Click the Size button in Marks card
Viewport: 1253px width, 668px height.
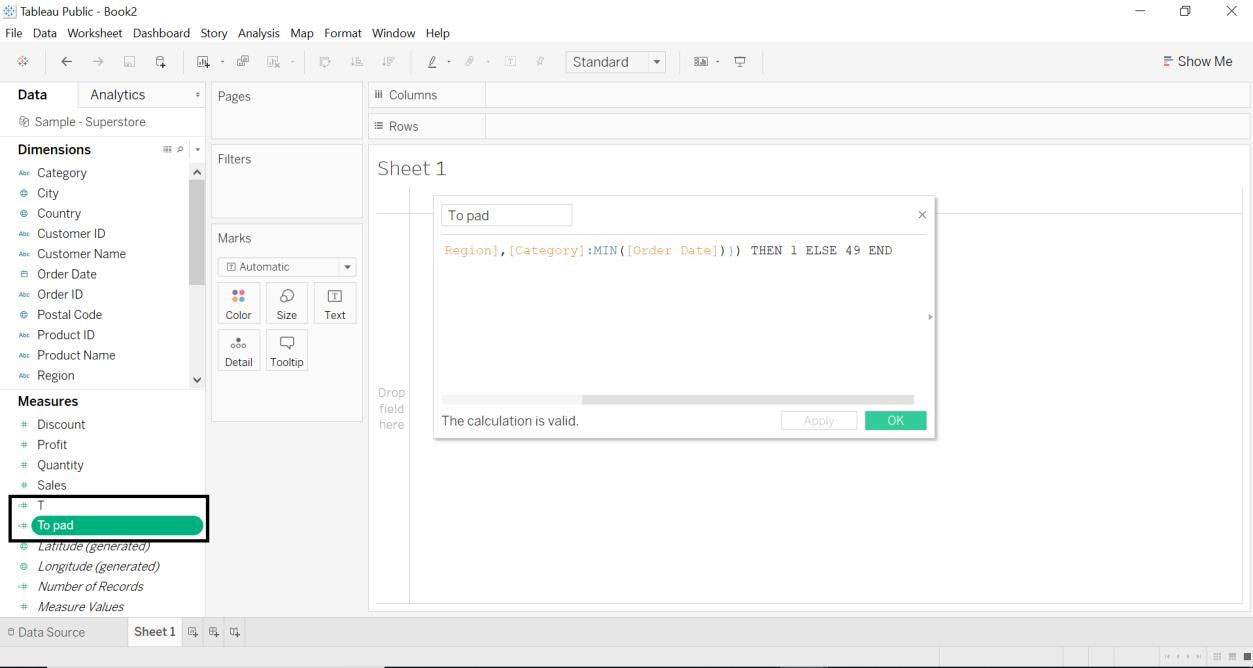click(x=287, y=303)
